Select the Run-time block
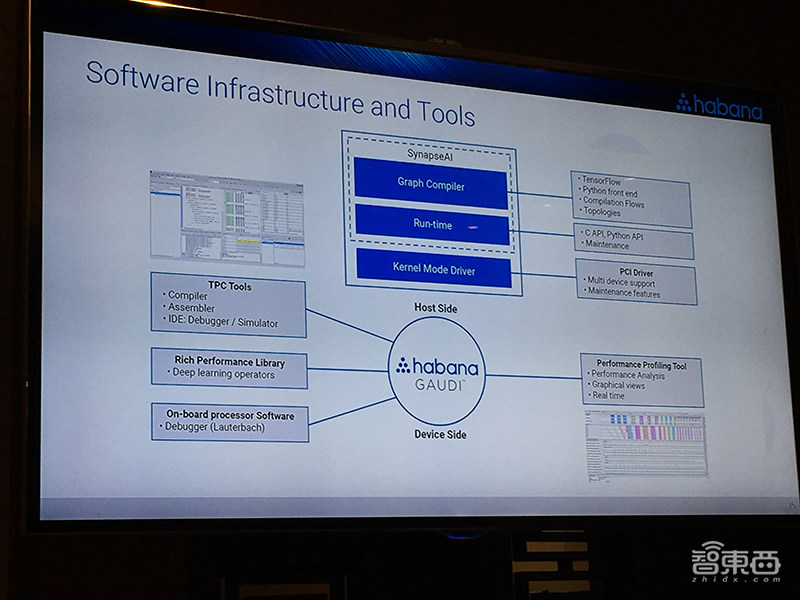800x600 pixels. tap(432, 225)
